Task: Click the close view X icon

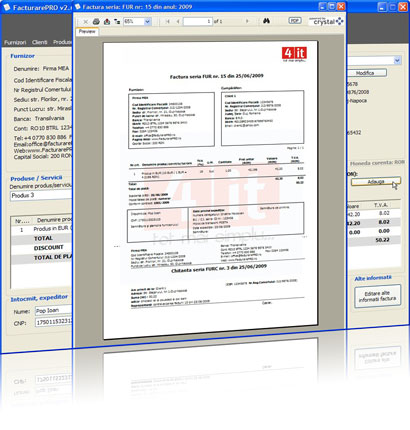Action: [x=86, y=22]
